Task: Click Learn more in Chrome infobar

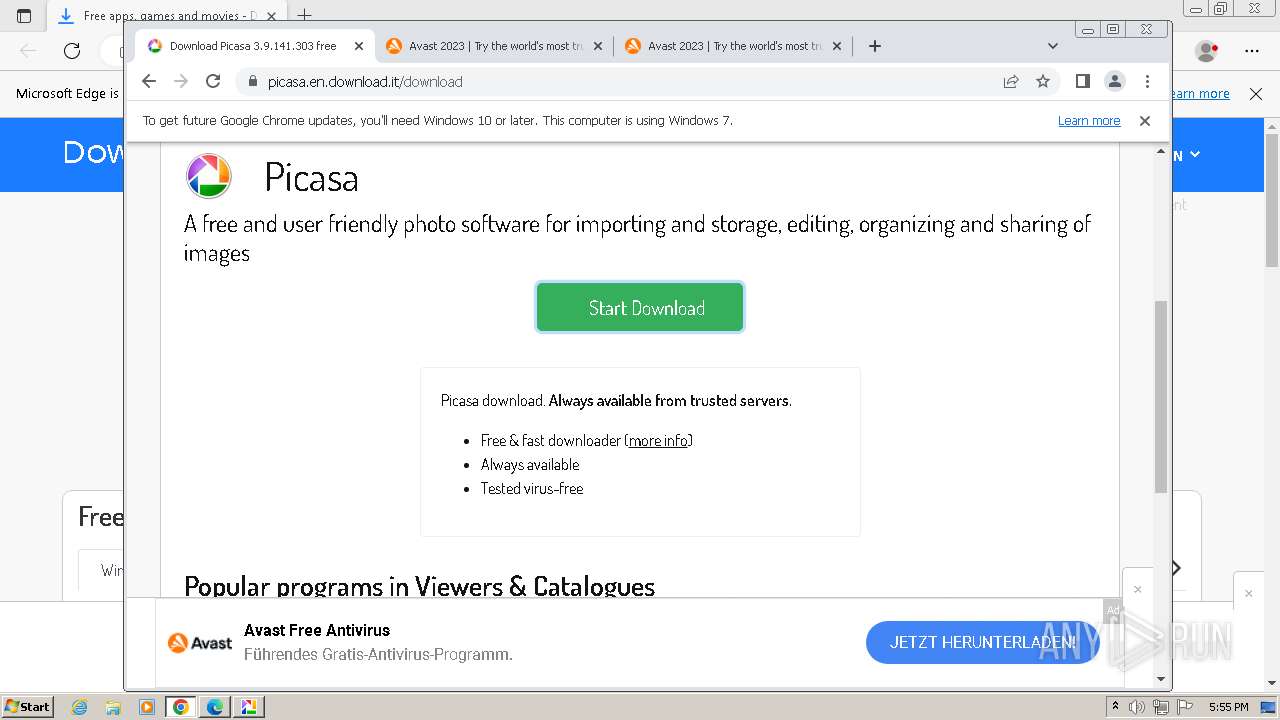Action: [x=1089, y=120]
